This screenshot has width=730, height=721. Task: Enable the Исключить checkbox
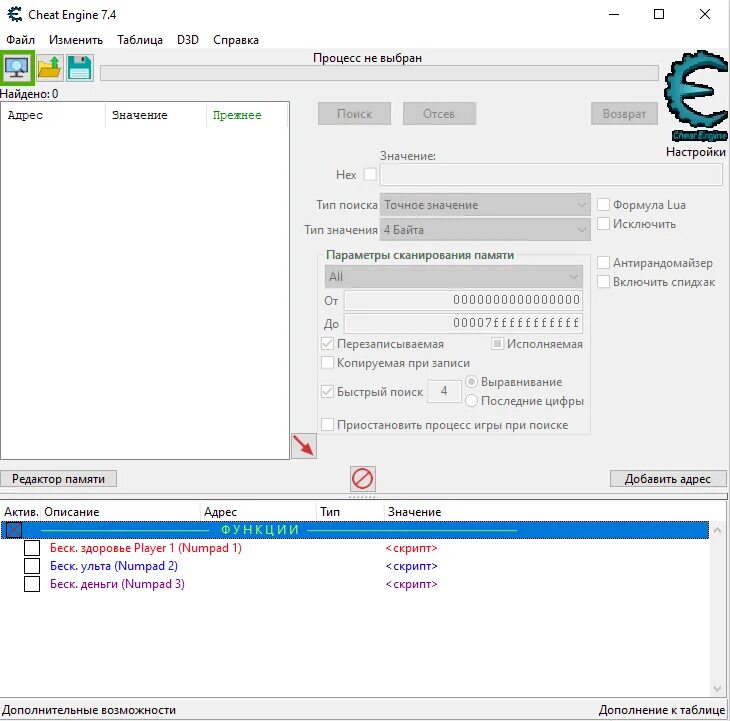603,223
